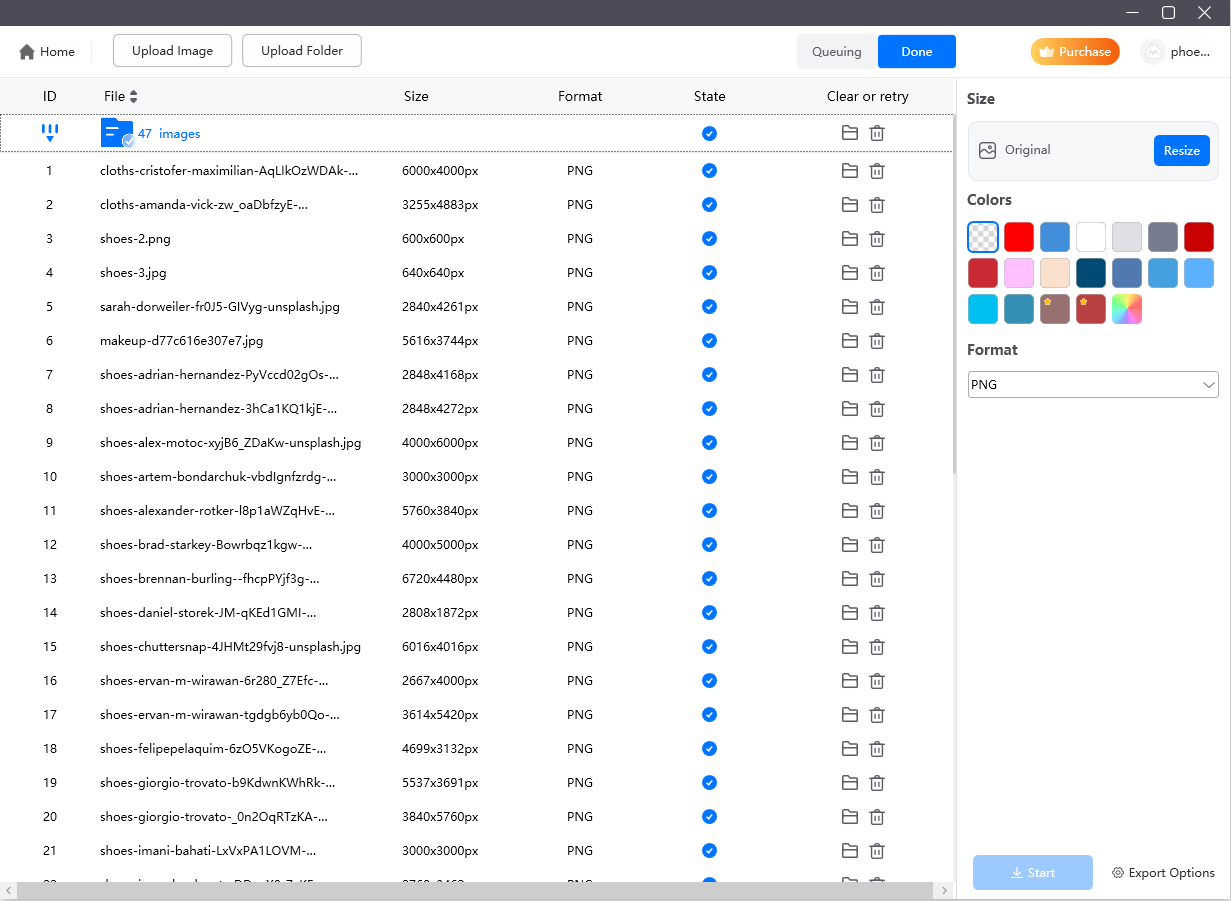Screen dimensions: 1231x901
Task: Click the state checkmark of 47 images row
Action: [x=709, y=133]
